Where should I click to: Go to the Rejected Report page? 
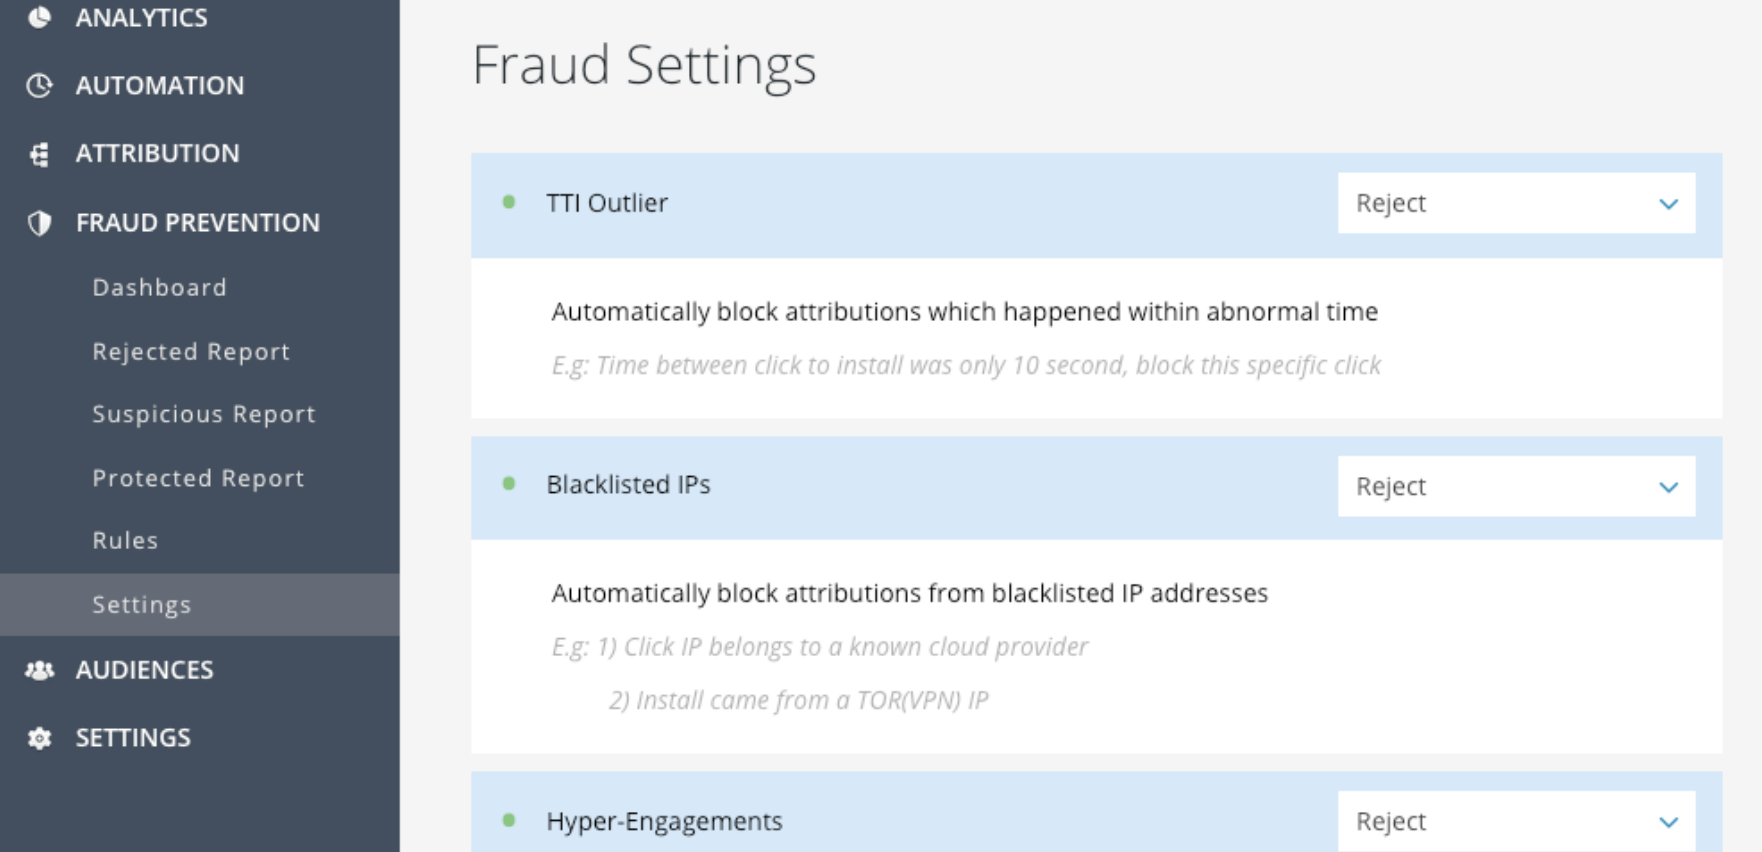pyautogui.click(x=191, y=352)
